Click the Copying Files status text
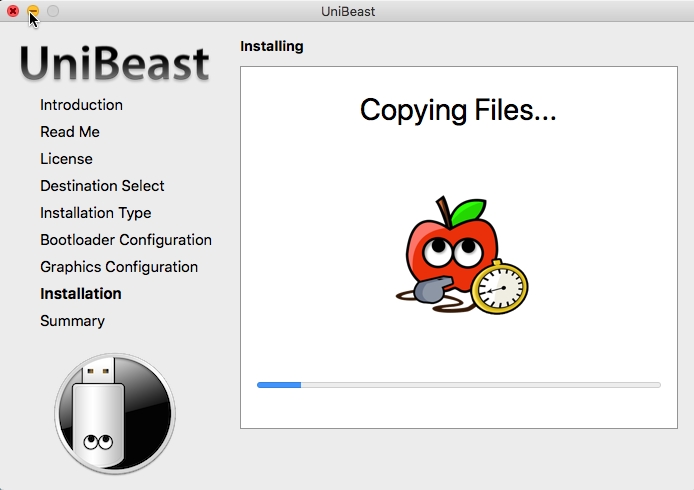Viewport: 694px width, 490px height. pos(458,110)
